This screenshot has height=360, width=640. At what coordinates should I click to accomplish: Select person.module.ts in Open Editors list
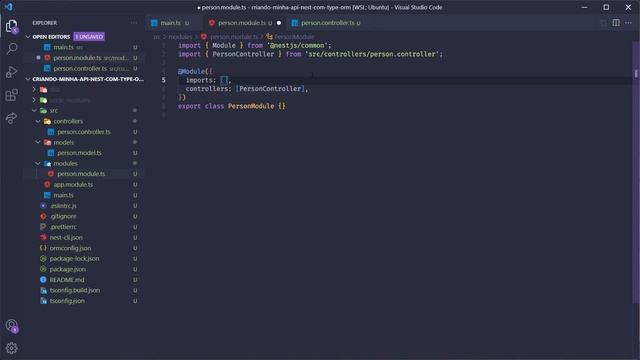pos(83,58)
